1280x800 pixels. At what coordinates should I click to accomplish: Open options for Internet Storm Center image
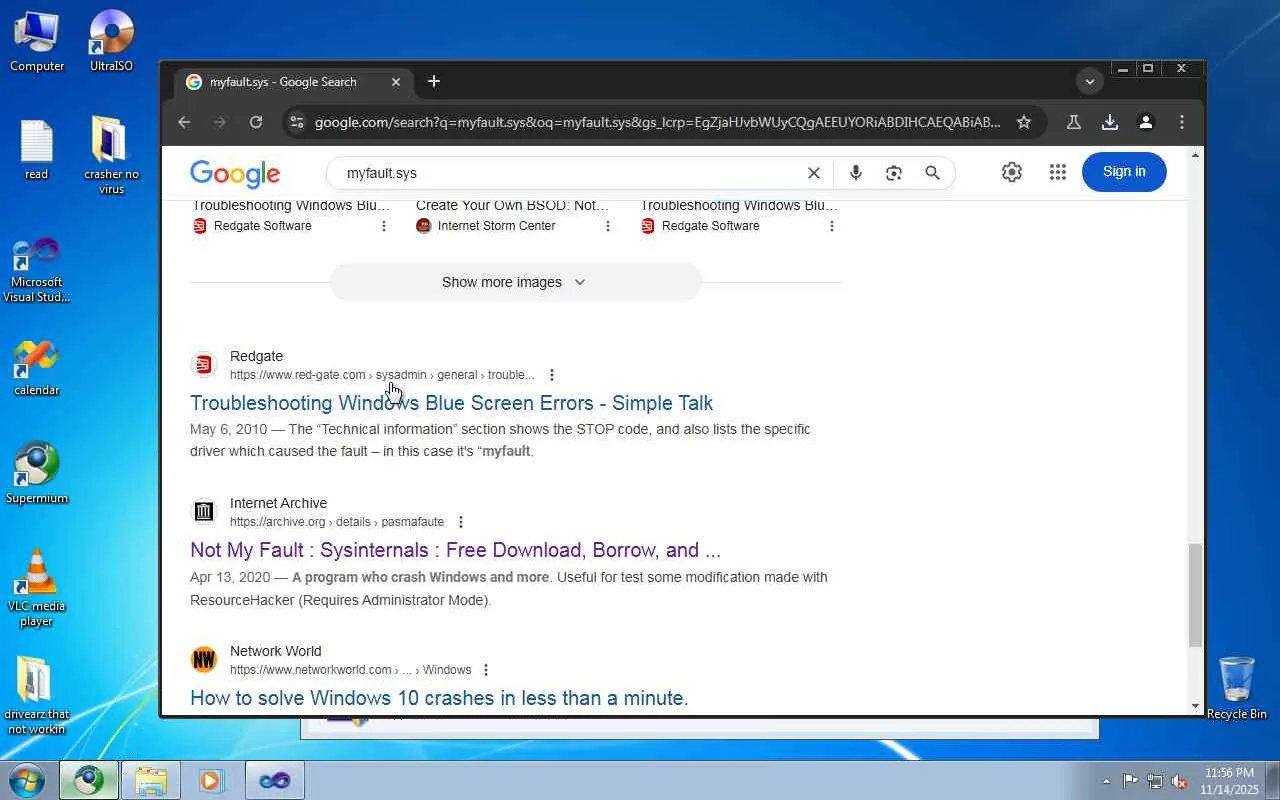pyautogui.click(x=607, y=226)
